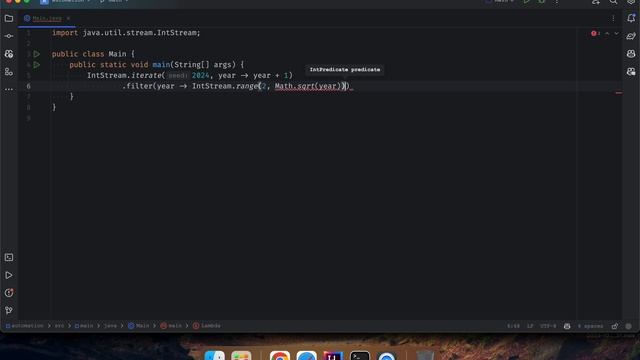Open the Main run configuration dropdown
The height and width of the screenshot is (360, 640).
point(500,2)
